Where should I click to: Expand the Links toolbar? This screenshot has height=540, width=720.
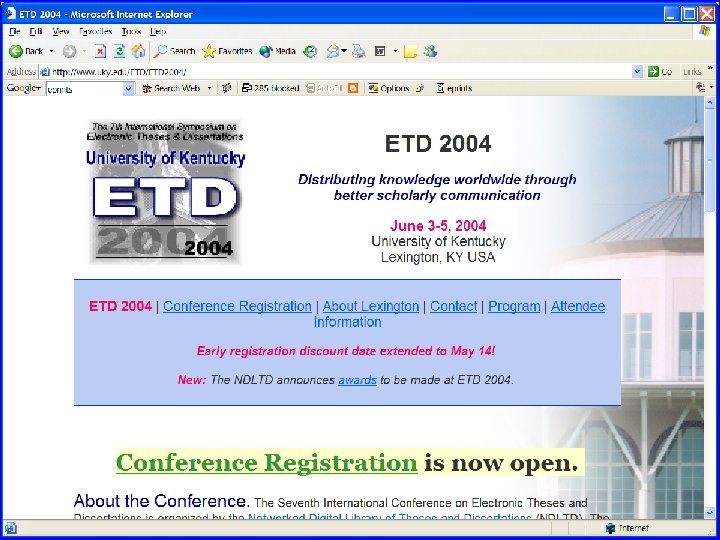(x=711, y=68)
